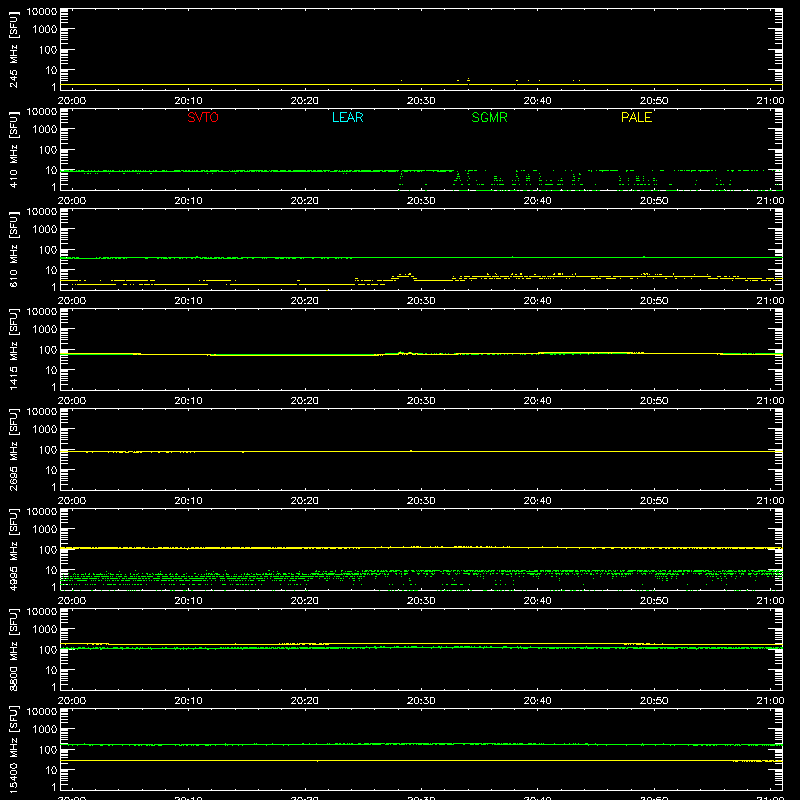This screenshot has width=800, height=800.
Task: Click the 20:30 time label below the 245 MHz plot
Action: click(421, 101)
